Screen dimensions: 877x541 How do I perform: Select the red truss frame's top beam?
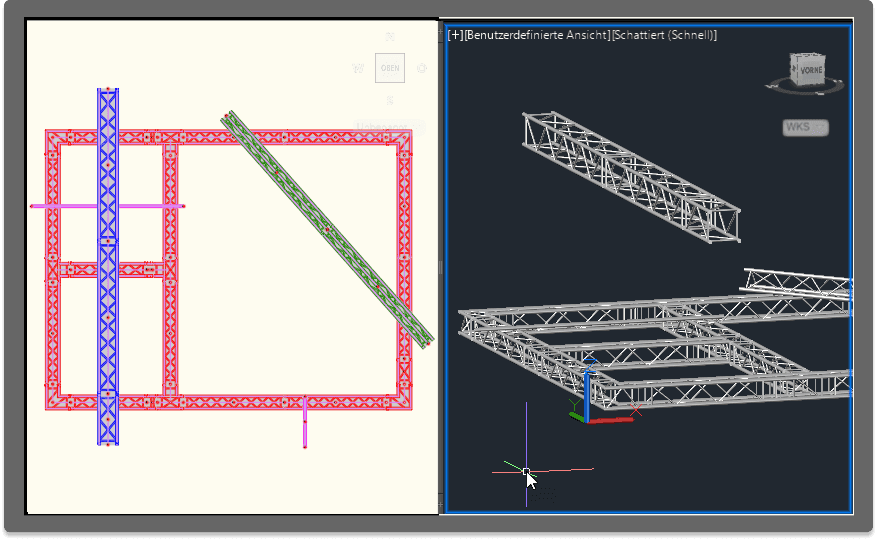point(280,137)
